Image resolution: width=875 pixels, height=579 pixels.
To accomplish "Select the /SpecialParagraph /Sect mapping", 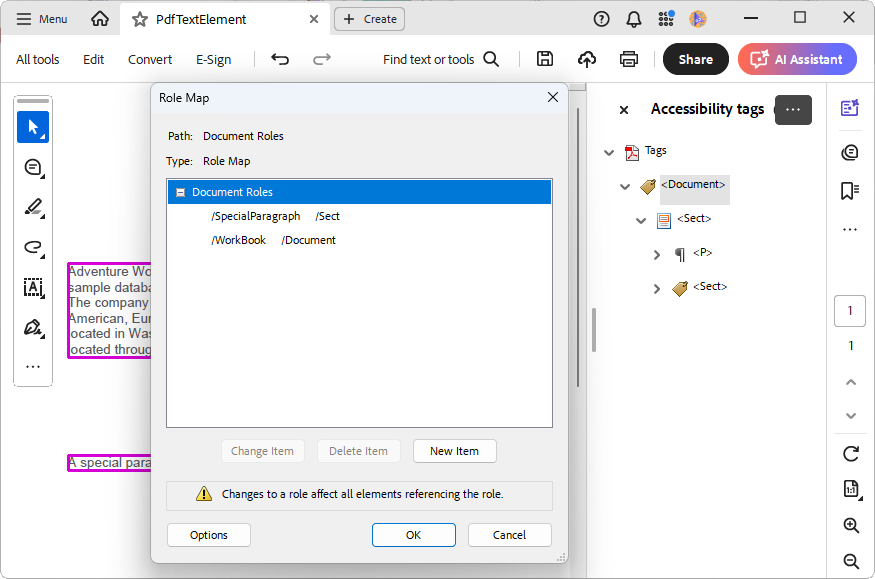I will point(275,216).
